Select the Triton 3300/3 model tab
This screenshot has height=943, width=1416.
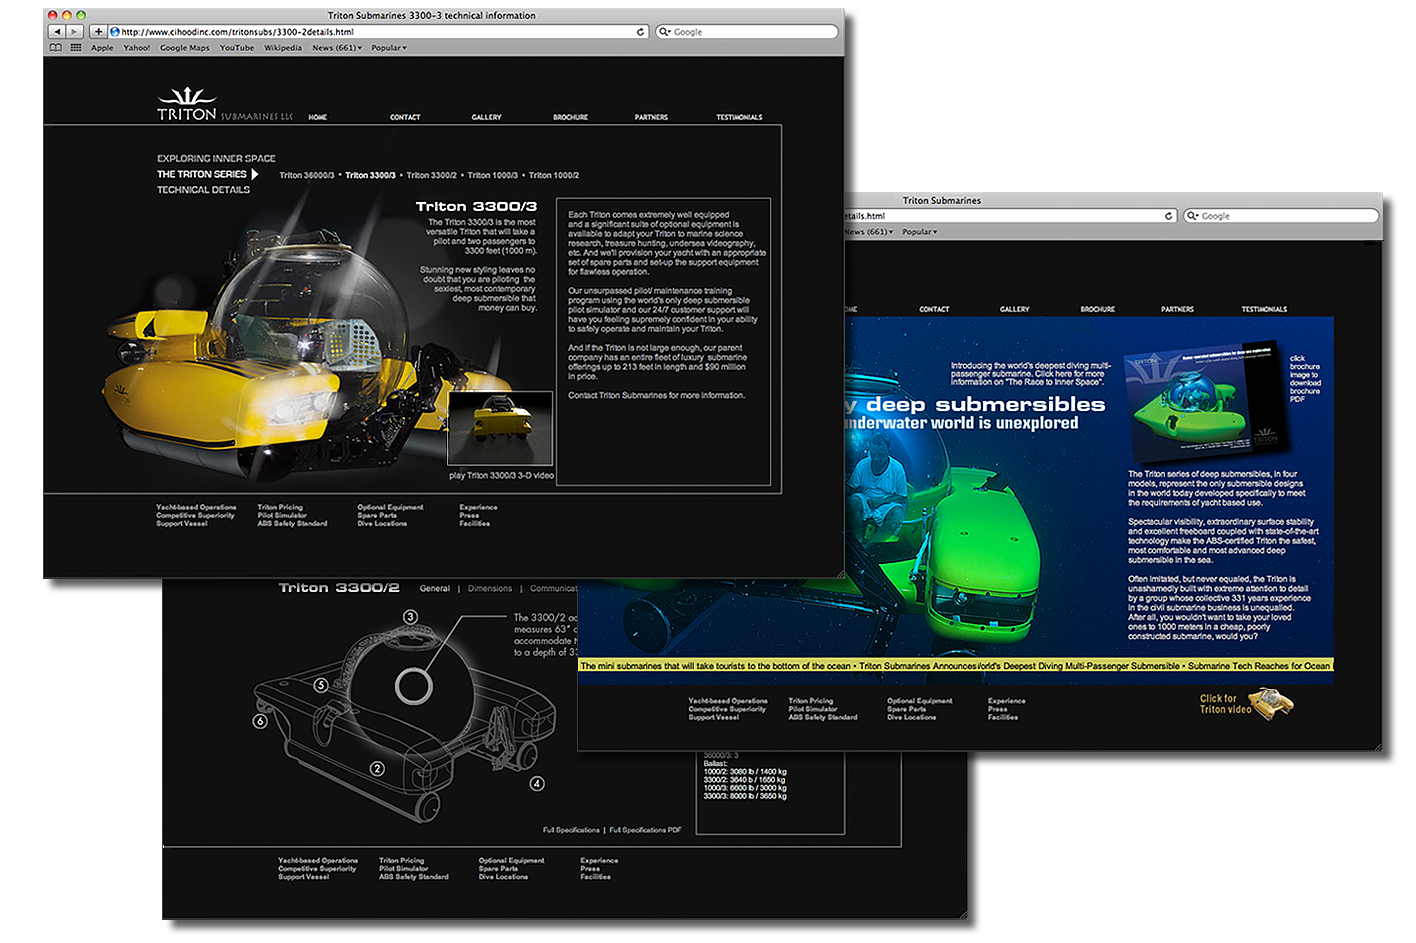pos(370,175)
